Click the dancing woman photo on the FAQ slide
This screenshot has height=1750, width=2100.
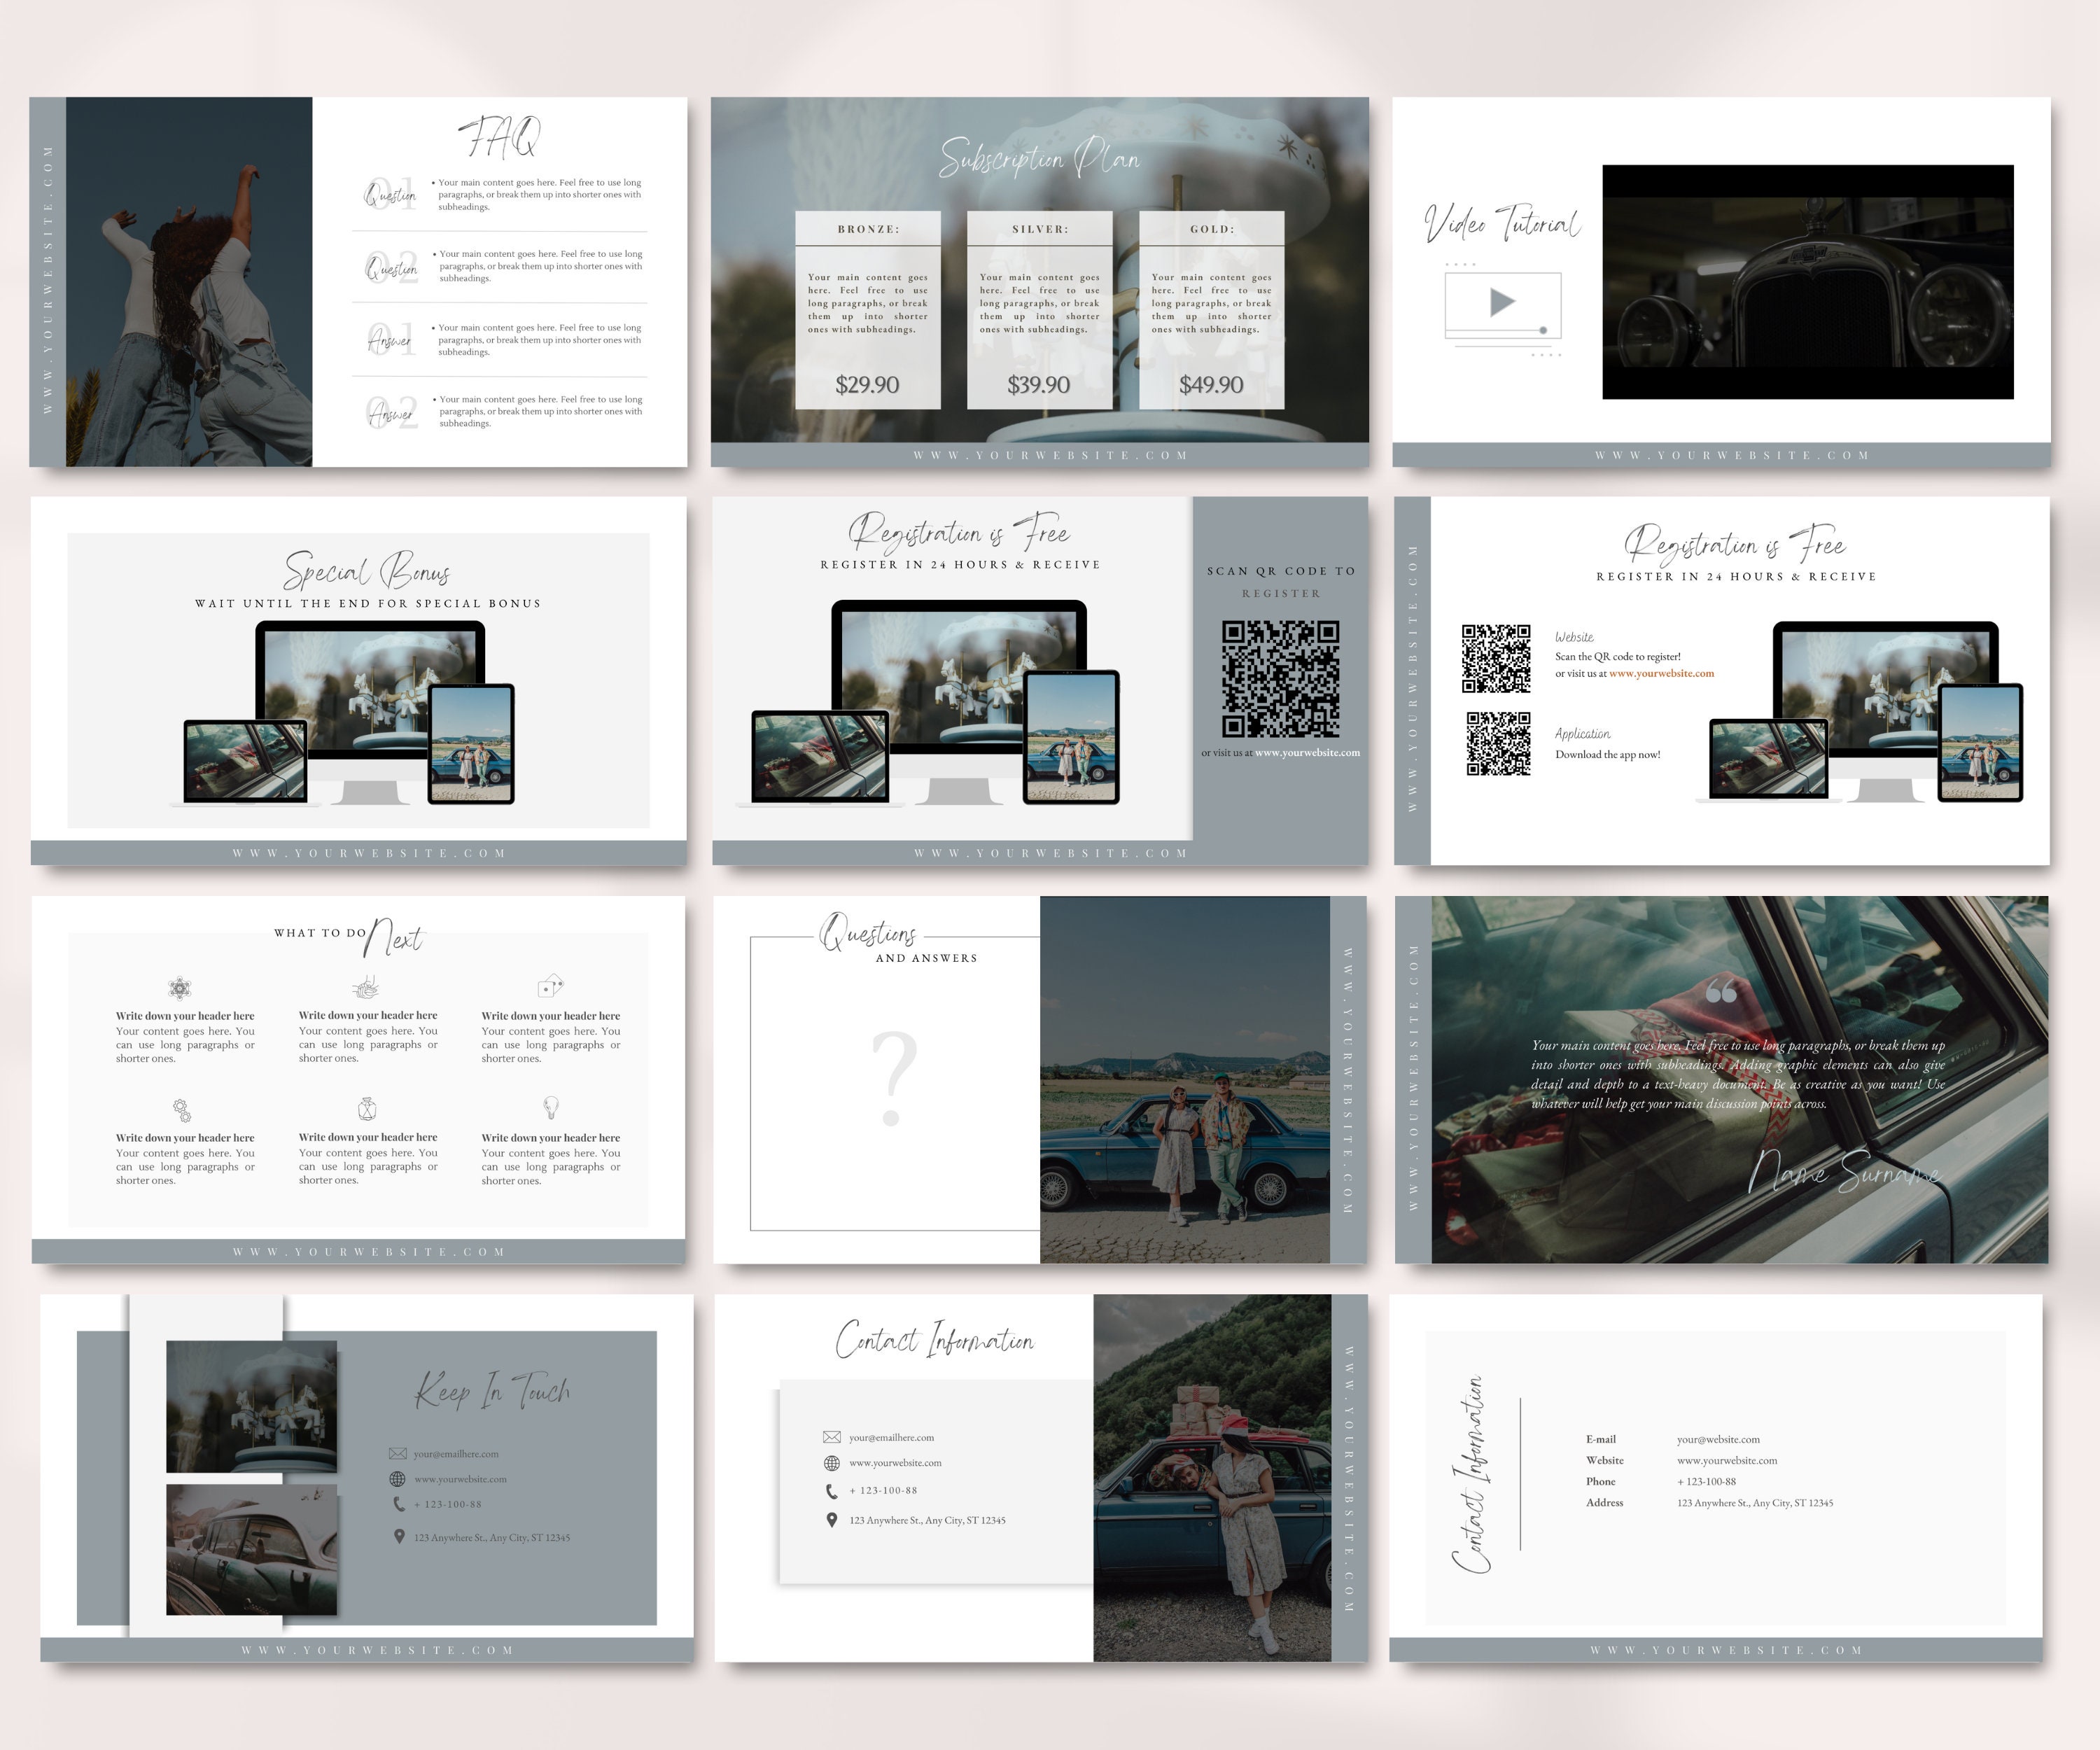point(189,281)
